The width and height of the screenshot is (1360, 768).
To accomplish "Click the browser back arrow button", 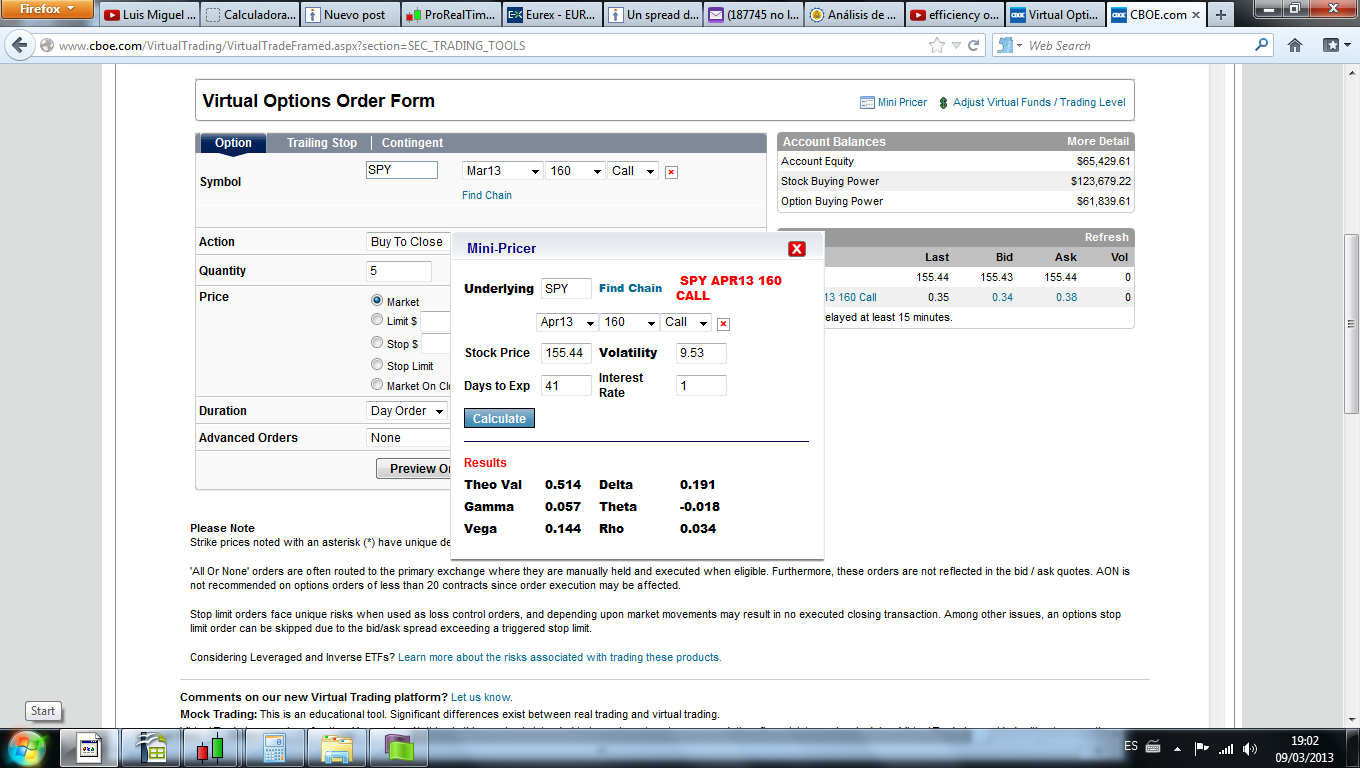I will [20, 46].
